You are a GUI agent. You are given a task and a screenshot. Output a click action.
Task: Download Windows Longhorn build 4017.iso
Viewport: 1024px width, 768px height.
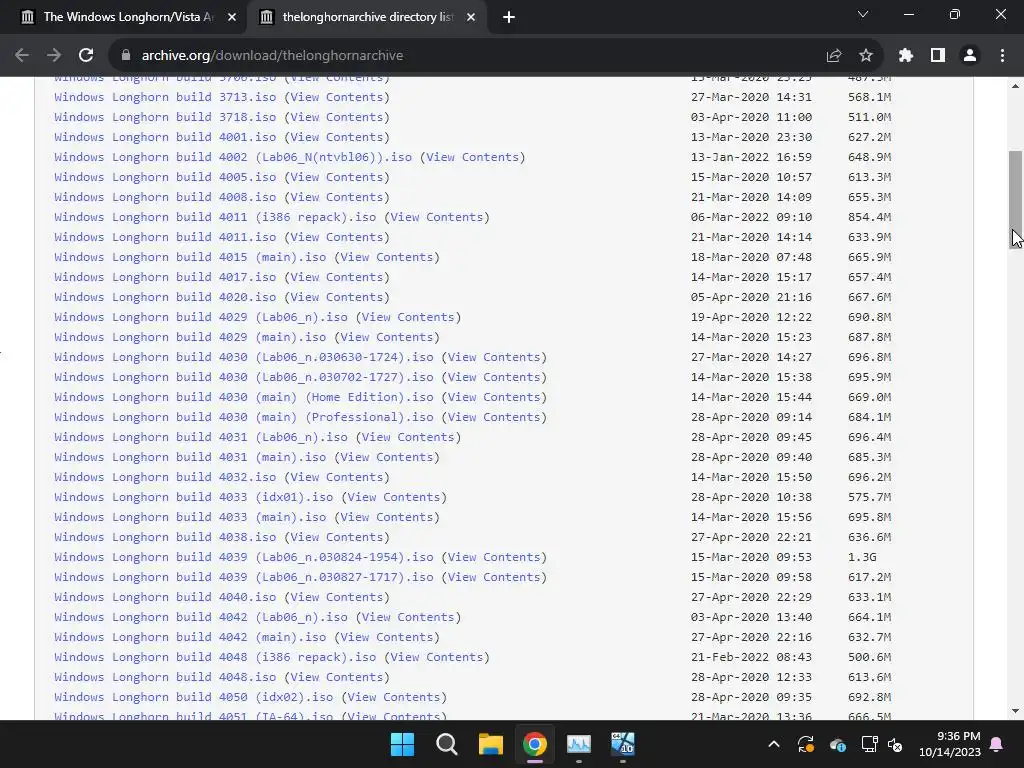pos(165,278)
